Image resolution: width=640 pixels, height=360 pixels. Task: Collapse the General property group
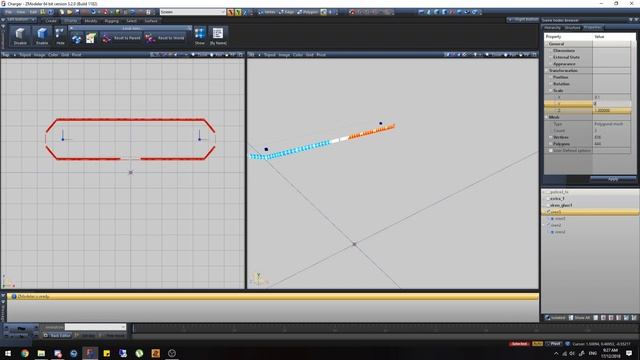point(547,44)
